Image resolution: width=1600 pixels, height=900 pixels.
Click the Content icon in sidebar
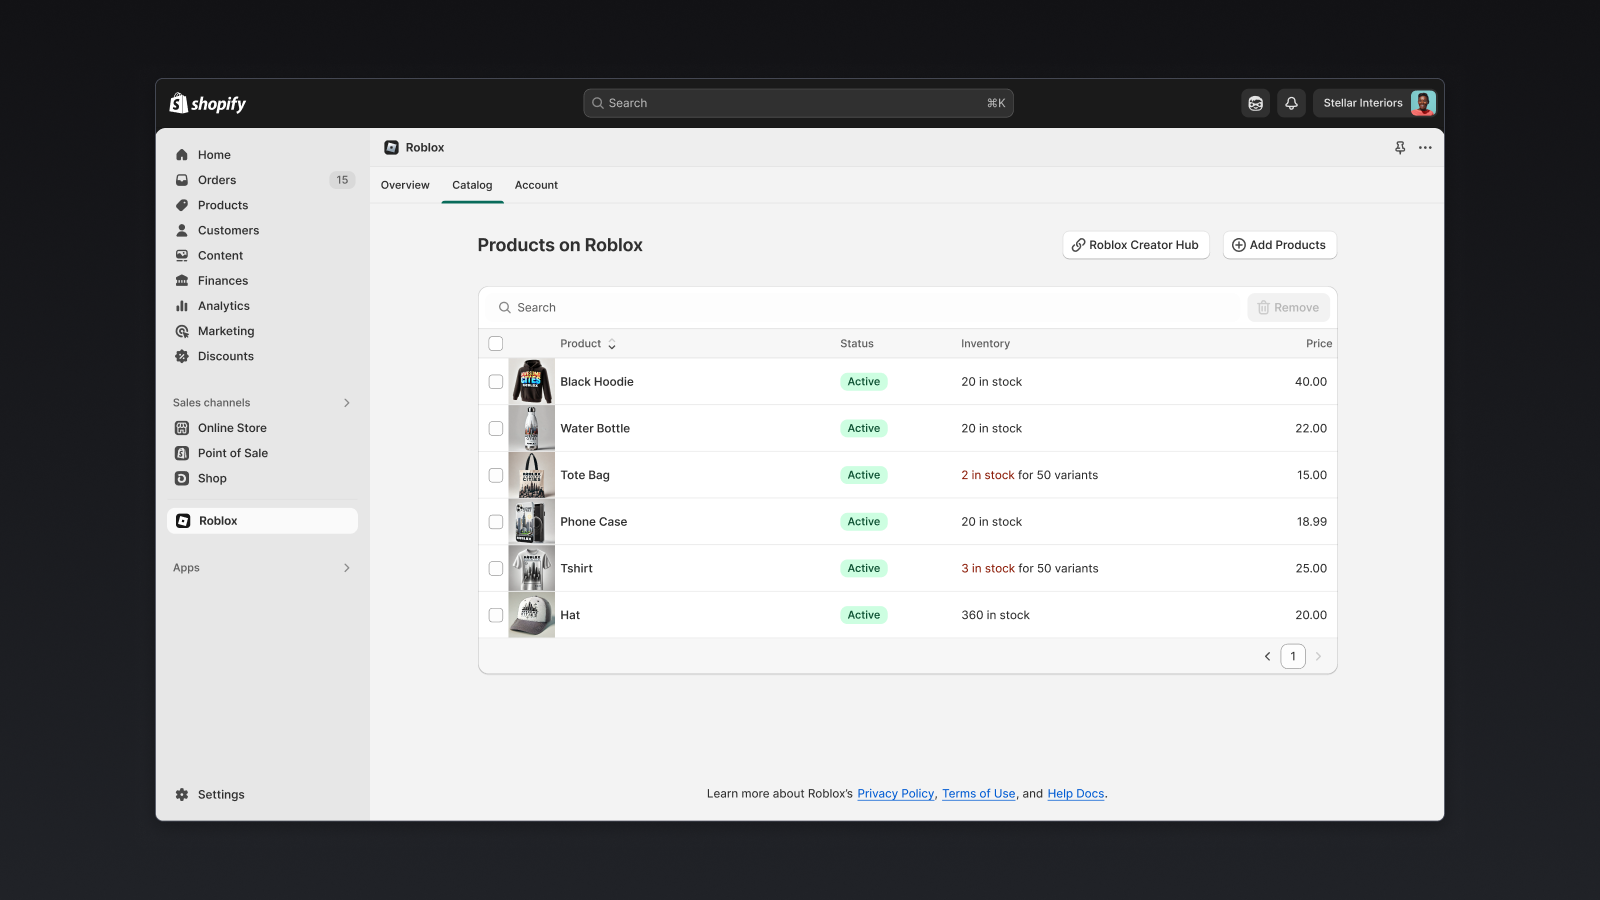182,256
